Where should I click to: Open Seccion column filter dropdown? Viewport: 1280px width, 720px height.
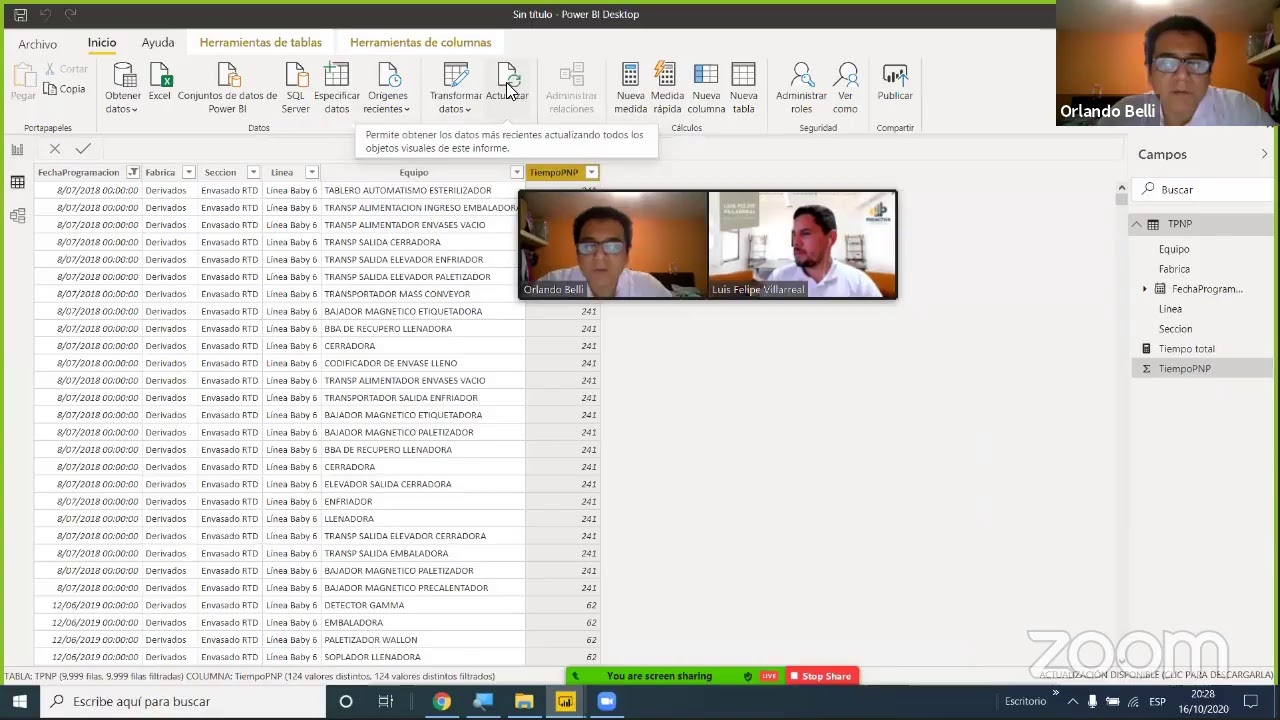[253, 172]
